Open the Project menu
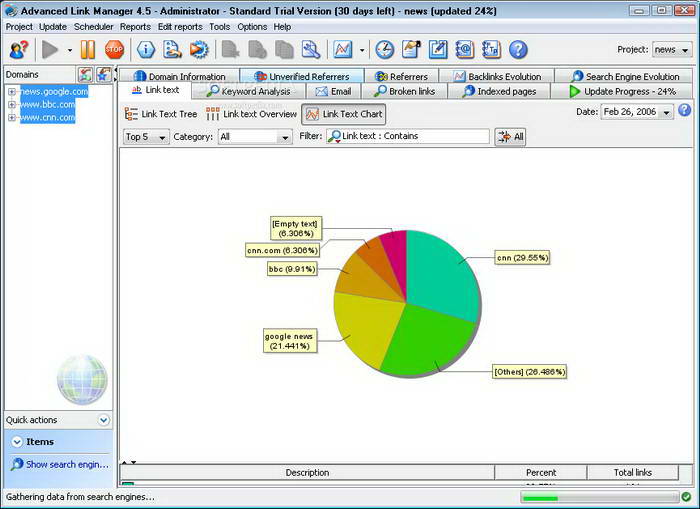 pyautogui.click(x=19, y=27)
